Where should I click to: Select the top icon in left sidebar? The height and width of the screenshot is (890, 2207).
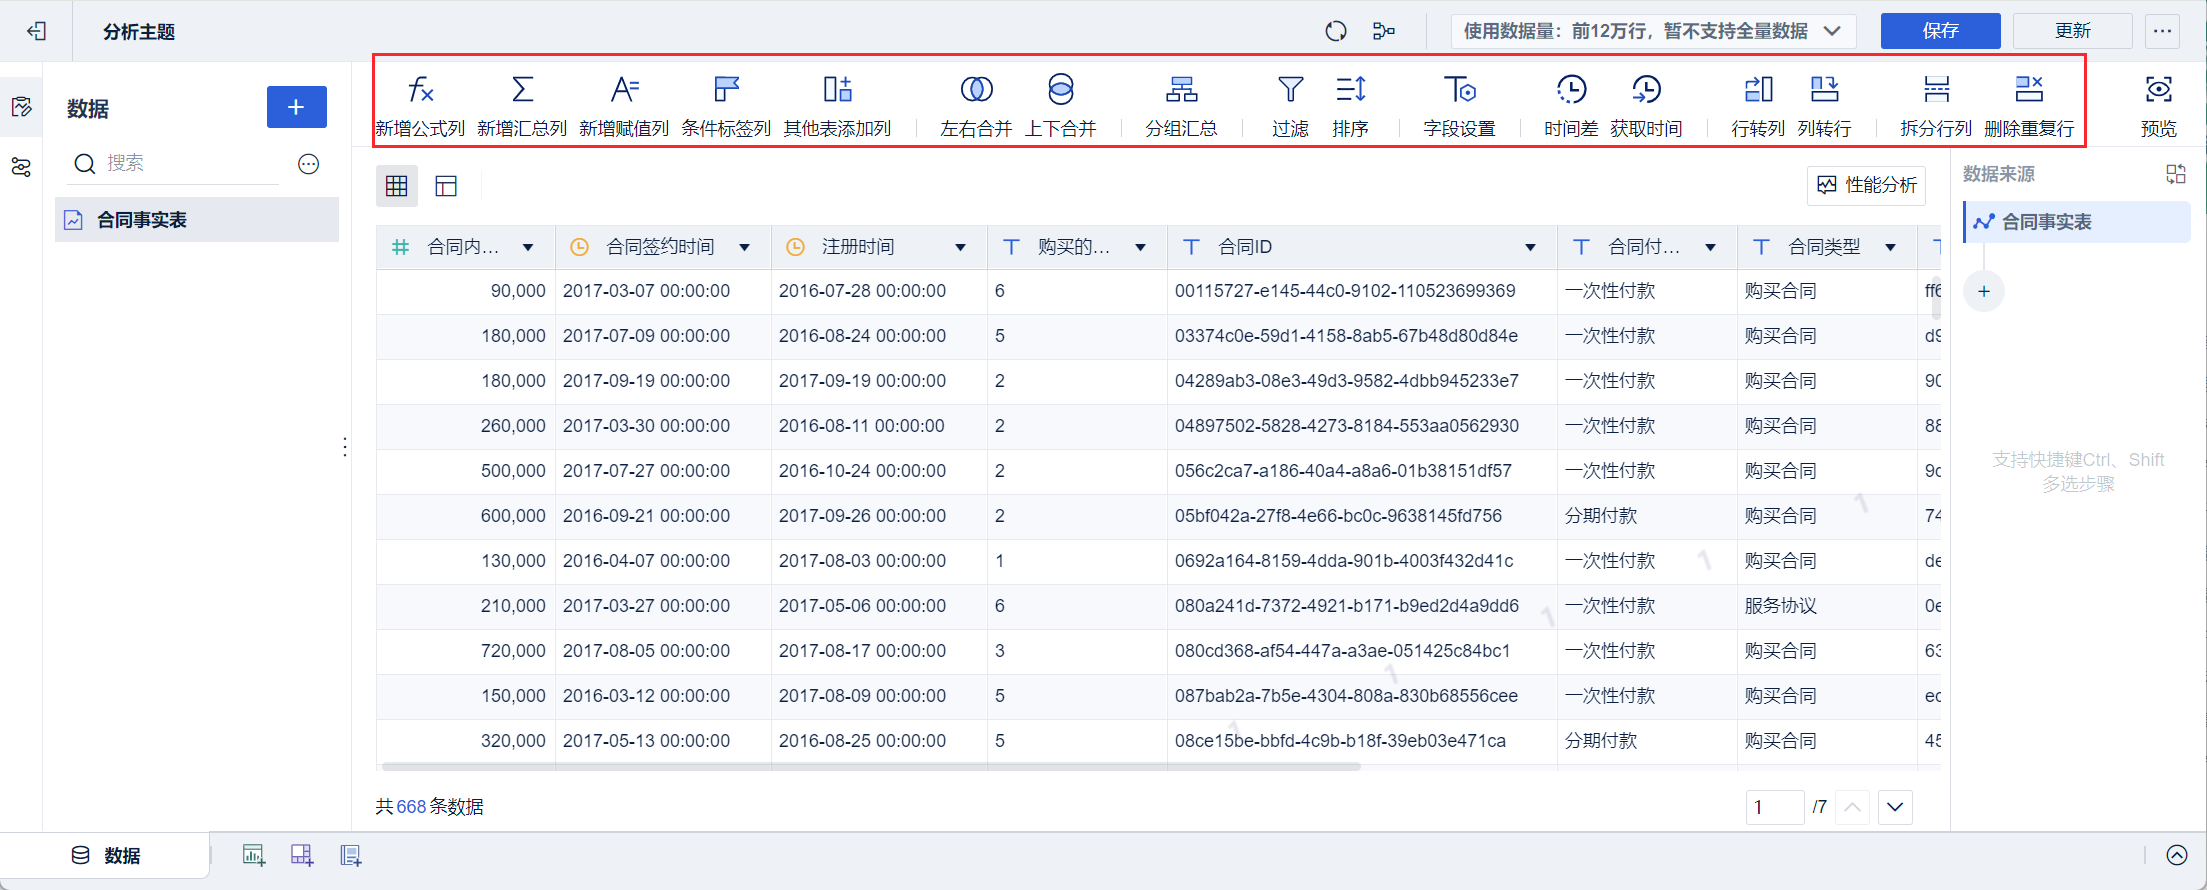pyautogui.click(x=21, y=107)
